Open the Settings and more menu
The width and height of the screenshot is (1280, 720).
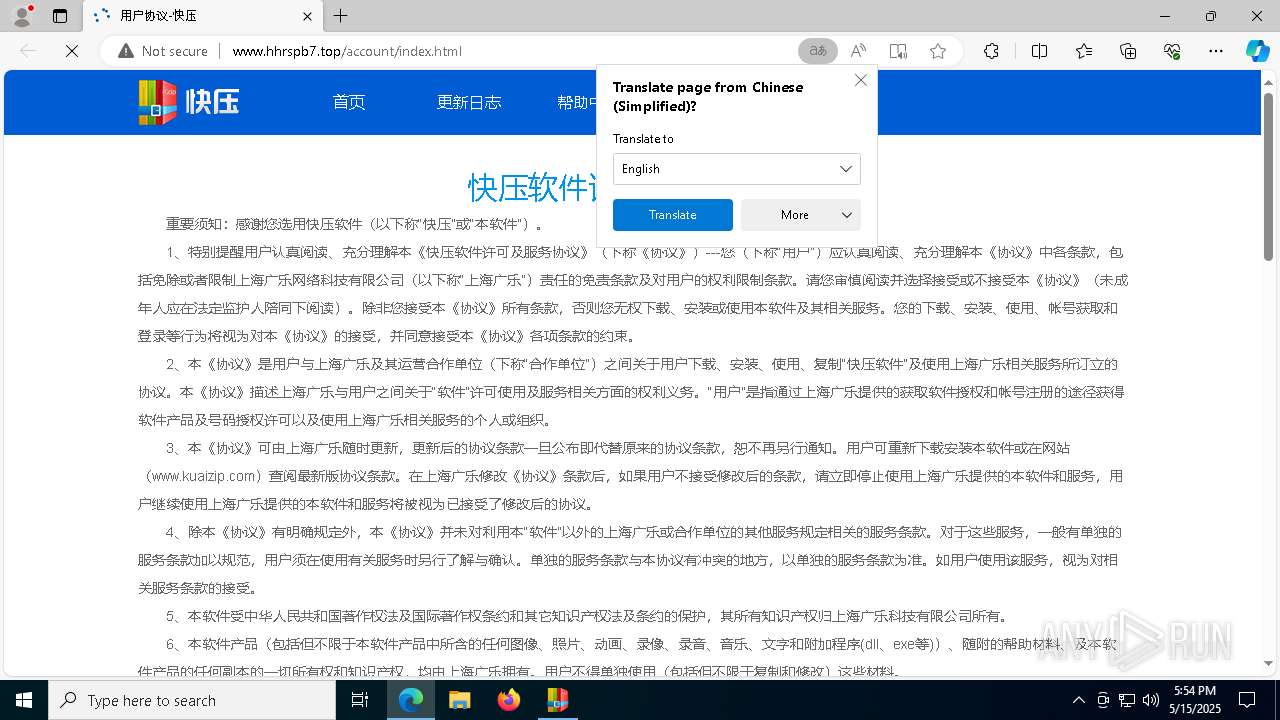(1216, 51)
